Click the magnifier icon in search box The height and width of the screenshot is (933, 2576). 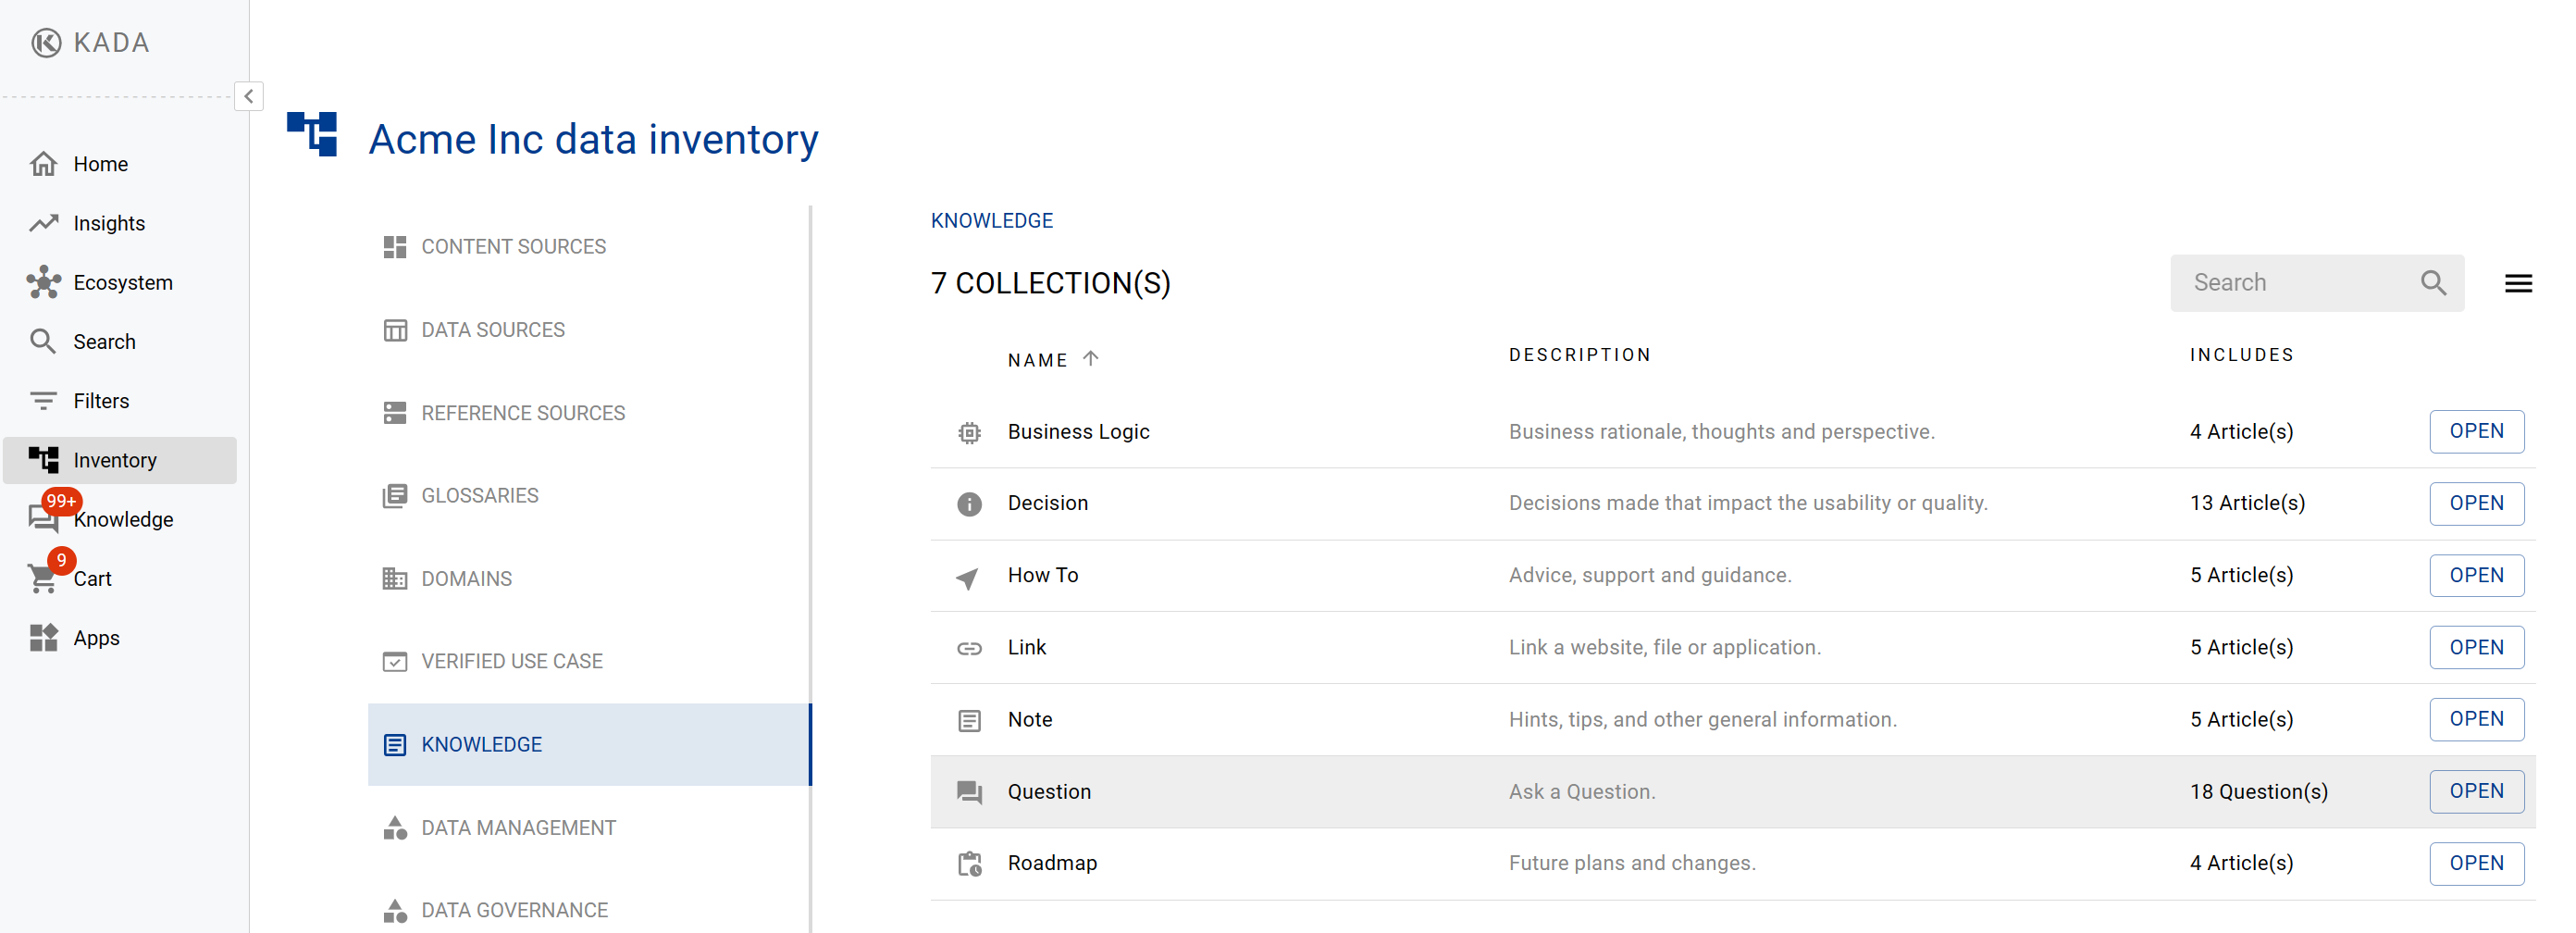click(2432, 283)
